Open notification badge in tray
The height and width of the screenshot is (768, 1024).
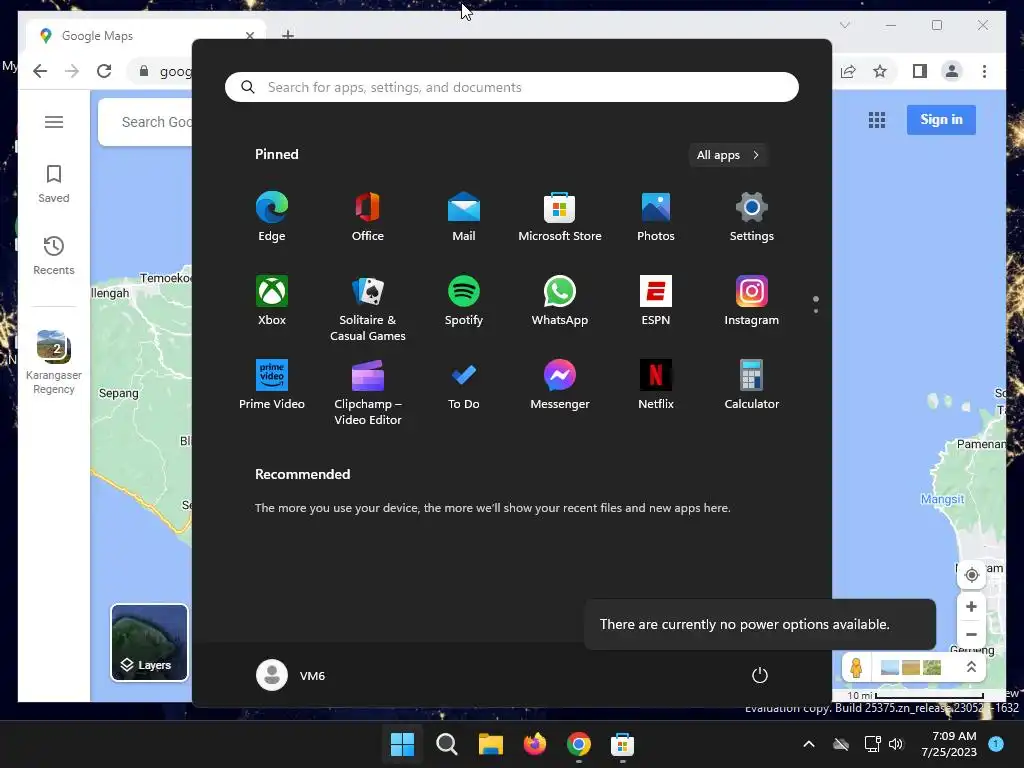[x=996, y=744]
